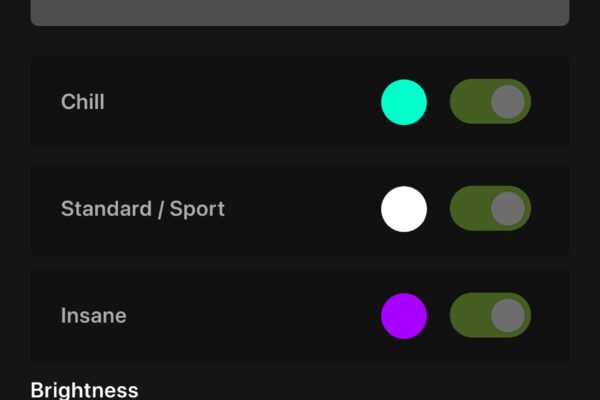Click the green track of Insane toggle
The width and height of the screenshot is (600, 400).
pos(466,316)
